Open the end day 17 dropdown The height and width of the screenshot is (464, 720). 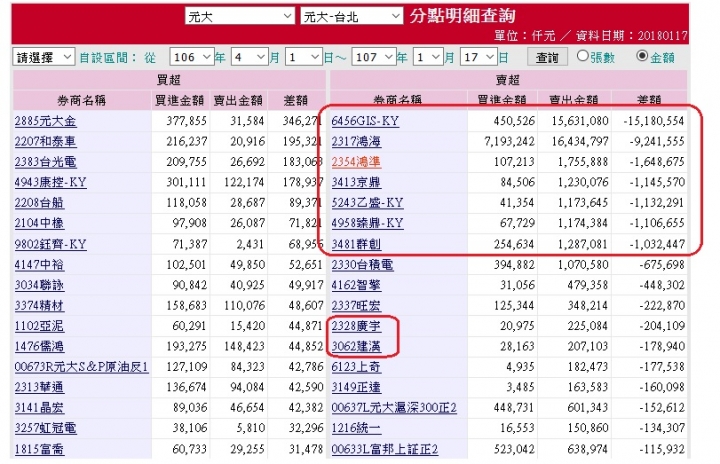pos(478,57)
